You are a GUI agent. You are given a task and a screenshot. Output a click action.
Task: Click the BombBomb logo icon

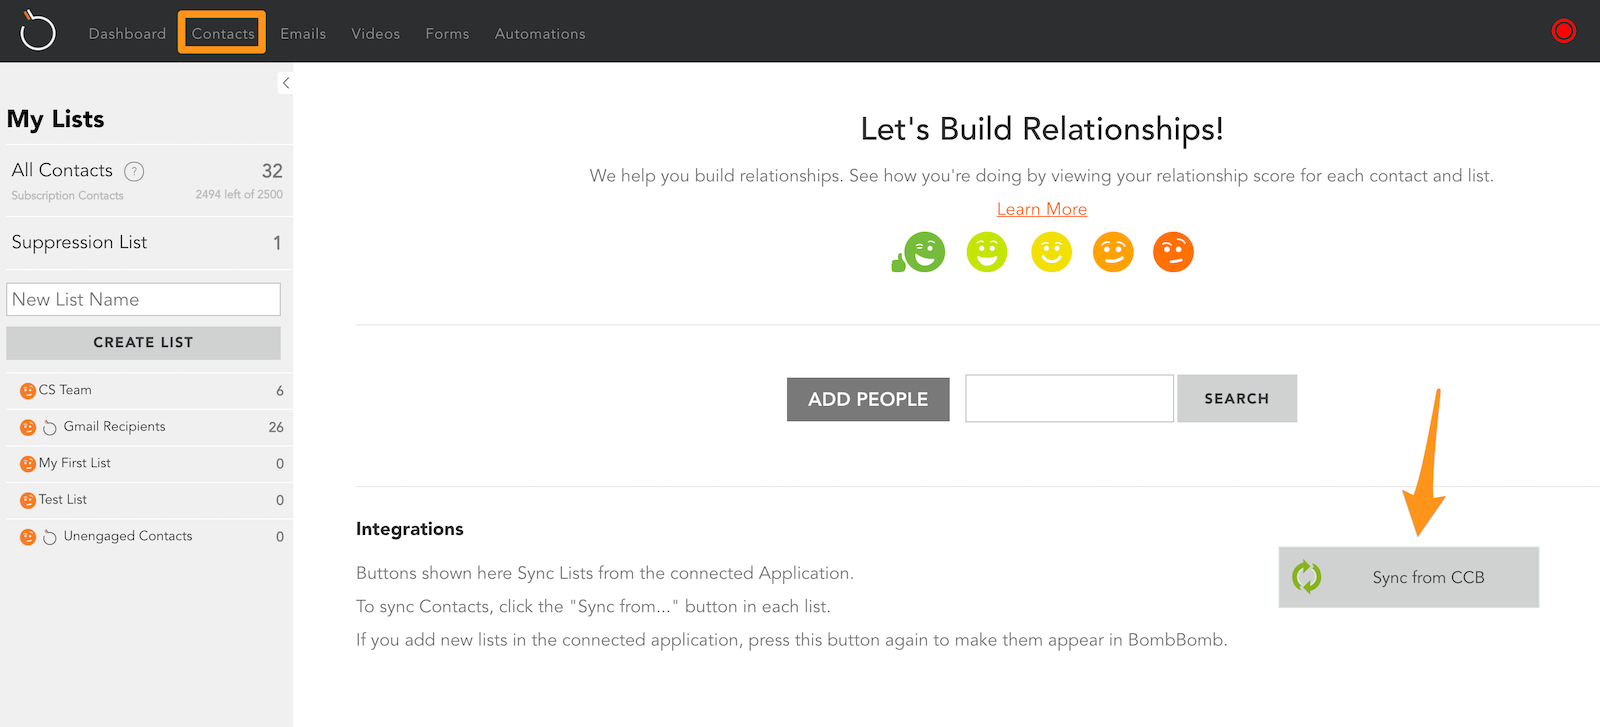click(x=38, y=31)
